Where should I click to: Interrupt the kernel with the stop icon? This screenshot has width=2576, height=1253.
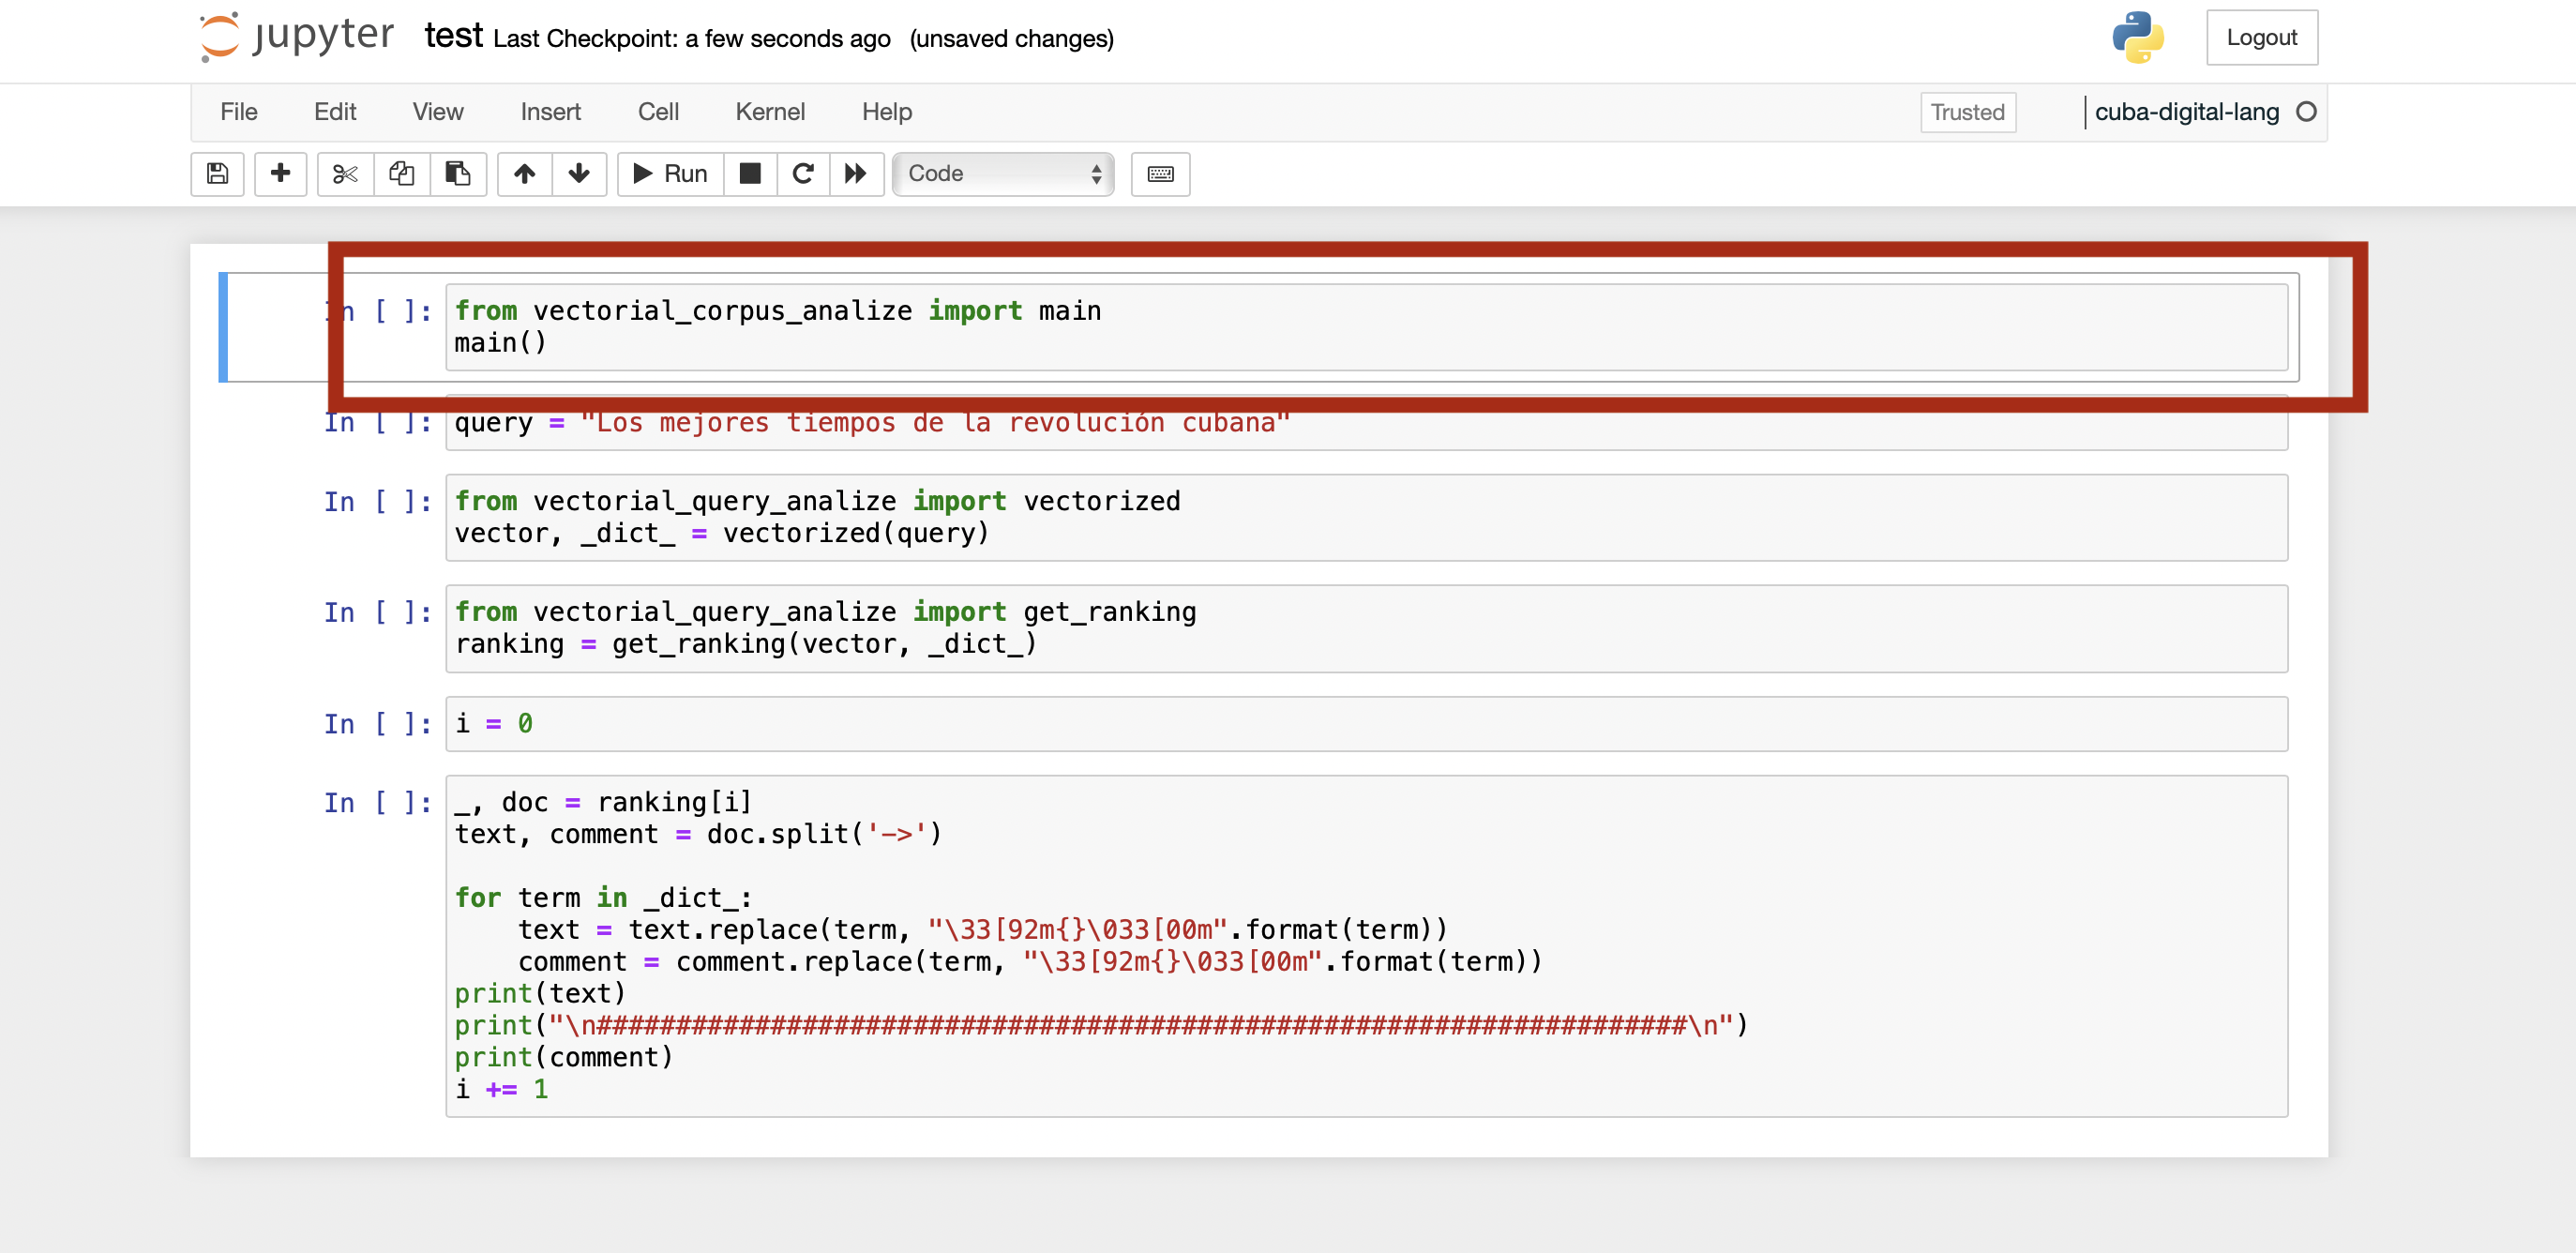click(749, 174)
